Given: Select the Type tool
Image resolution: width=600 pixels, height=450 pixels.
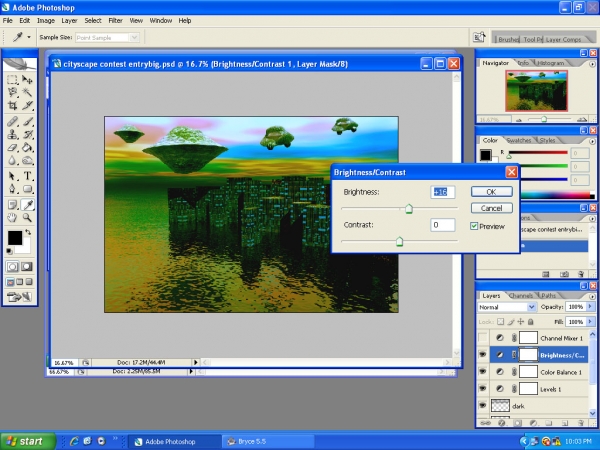Looking at the screenshot, I should (x=27, y=176).
